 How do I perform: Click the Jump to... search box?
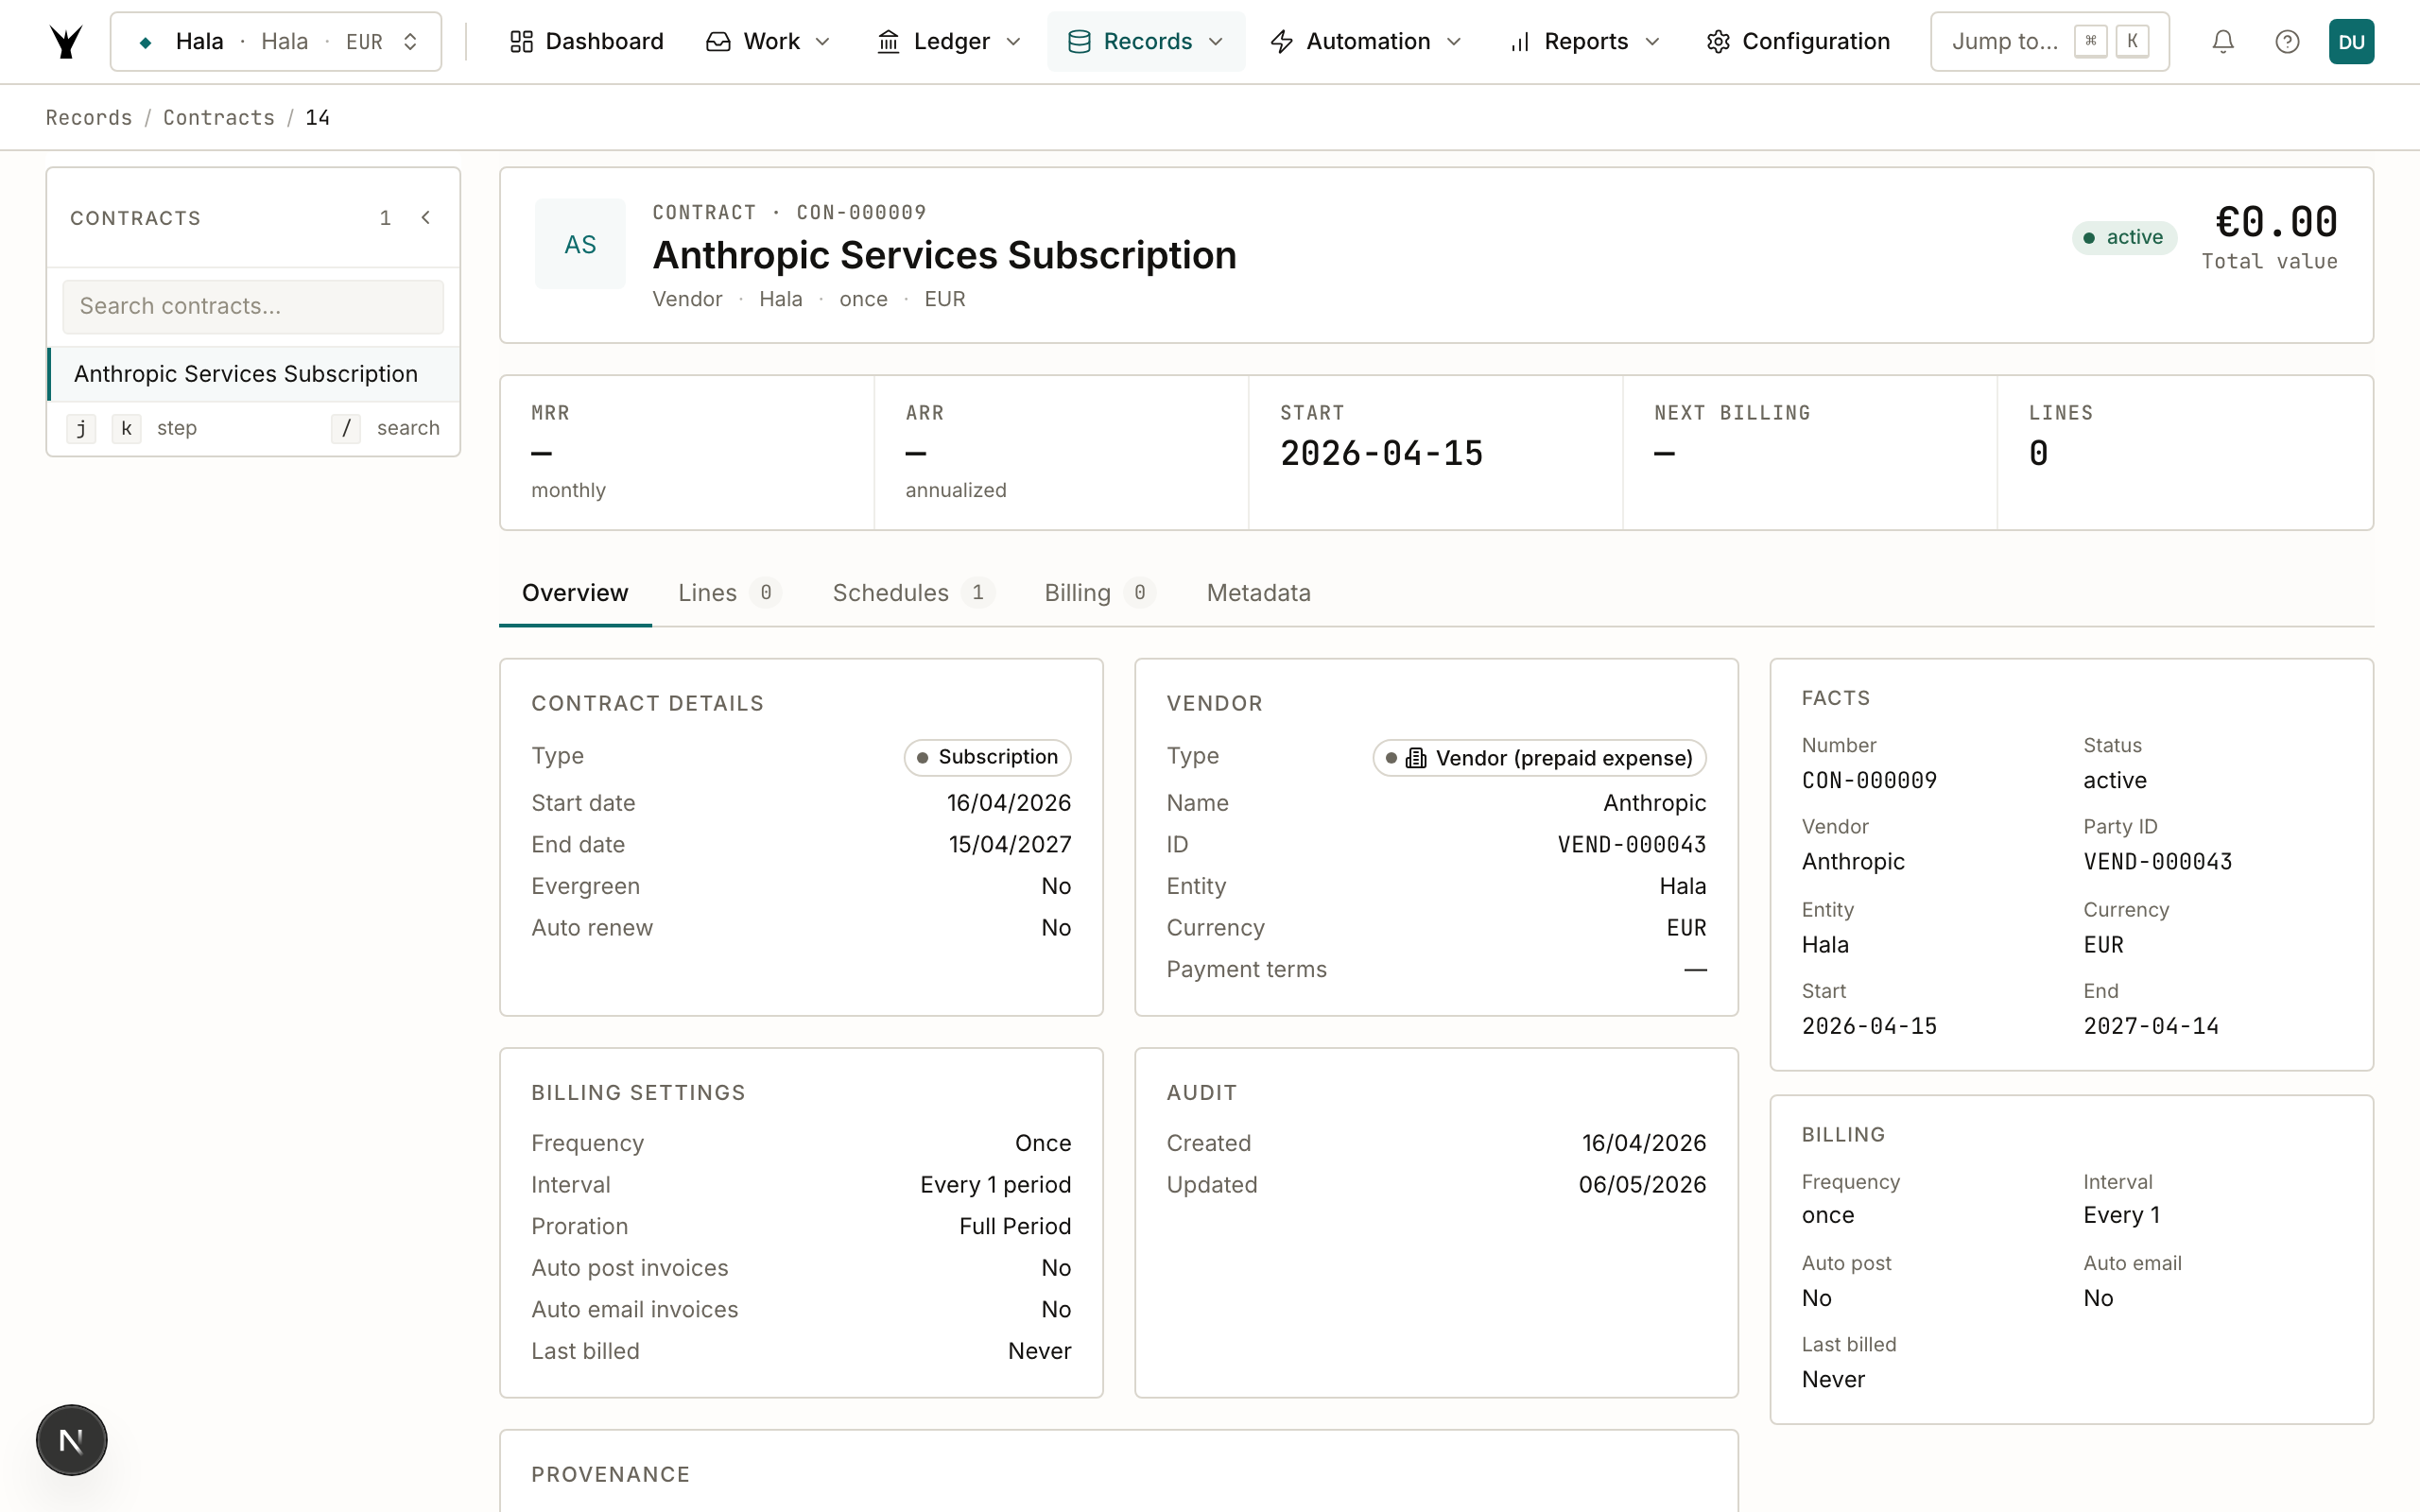point(2049,41)
